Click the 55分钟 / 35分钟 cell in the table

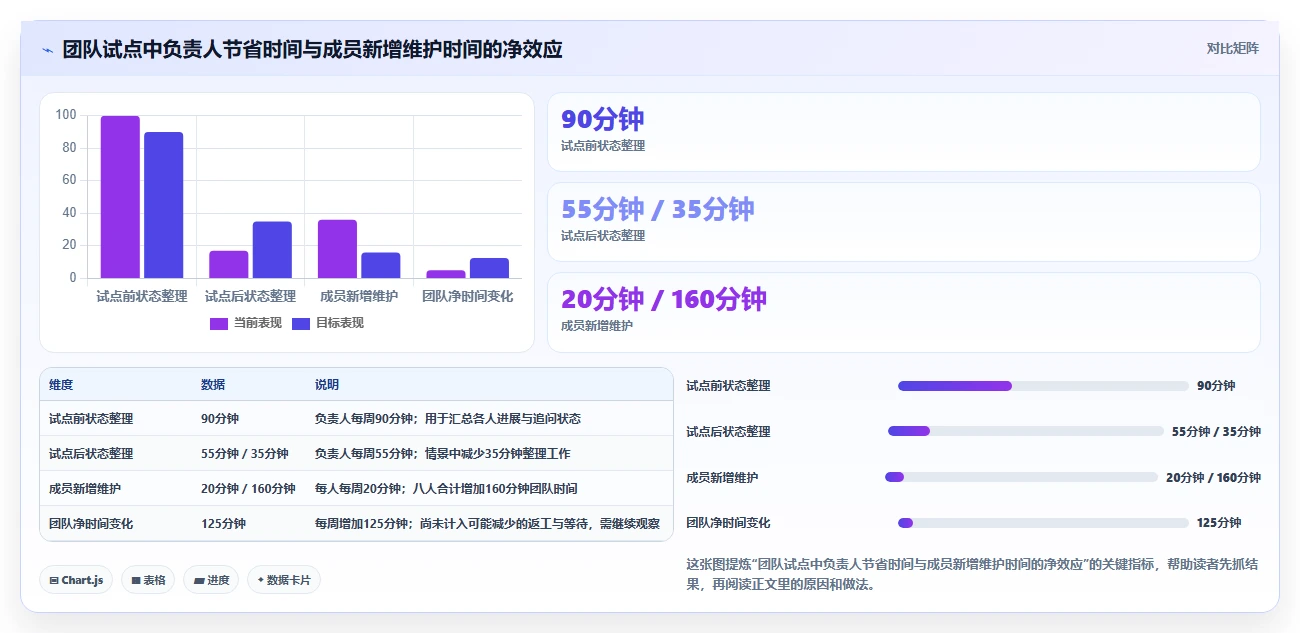pyautogui.click(x=245, y=454)
